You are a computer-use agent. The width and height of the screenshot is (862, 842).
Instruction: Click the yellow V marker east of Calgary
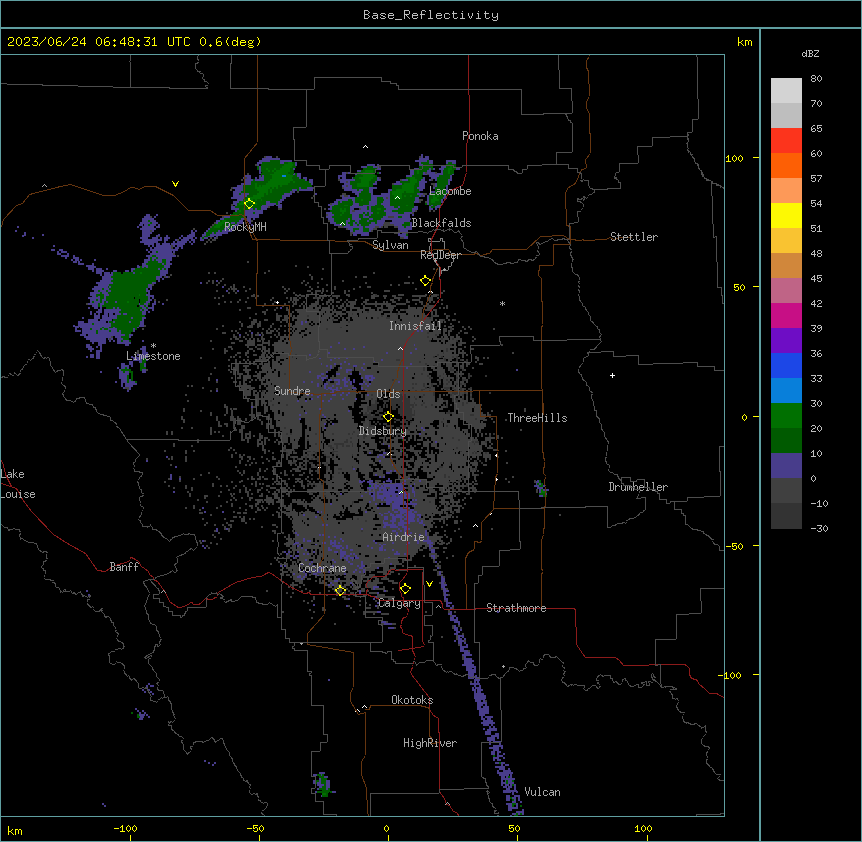[x=429, y=584]
